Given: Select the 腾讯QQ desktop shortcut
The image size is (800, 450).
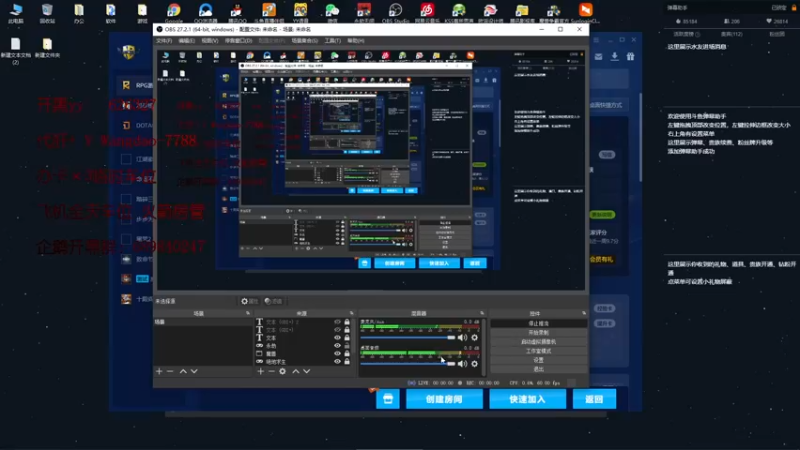Looking at the screenshot, I should coord(237,13).
